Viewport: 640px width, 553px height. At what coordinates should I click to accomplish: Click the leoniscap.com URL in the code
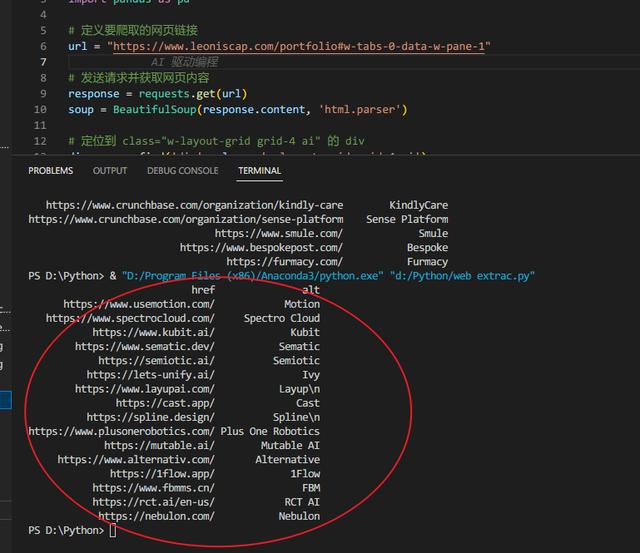[300, 46]
